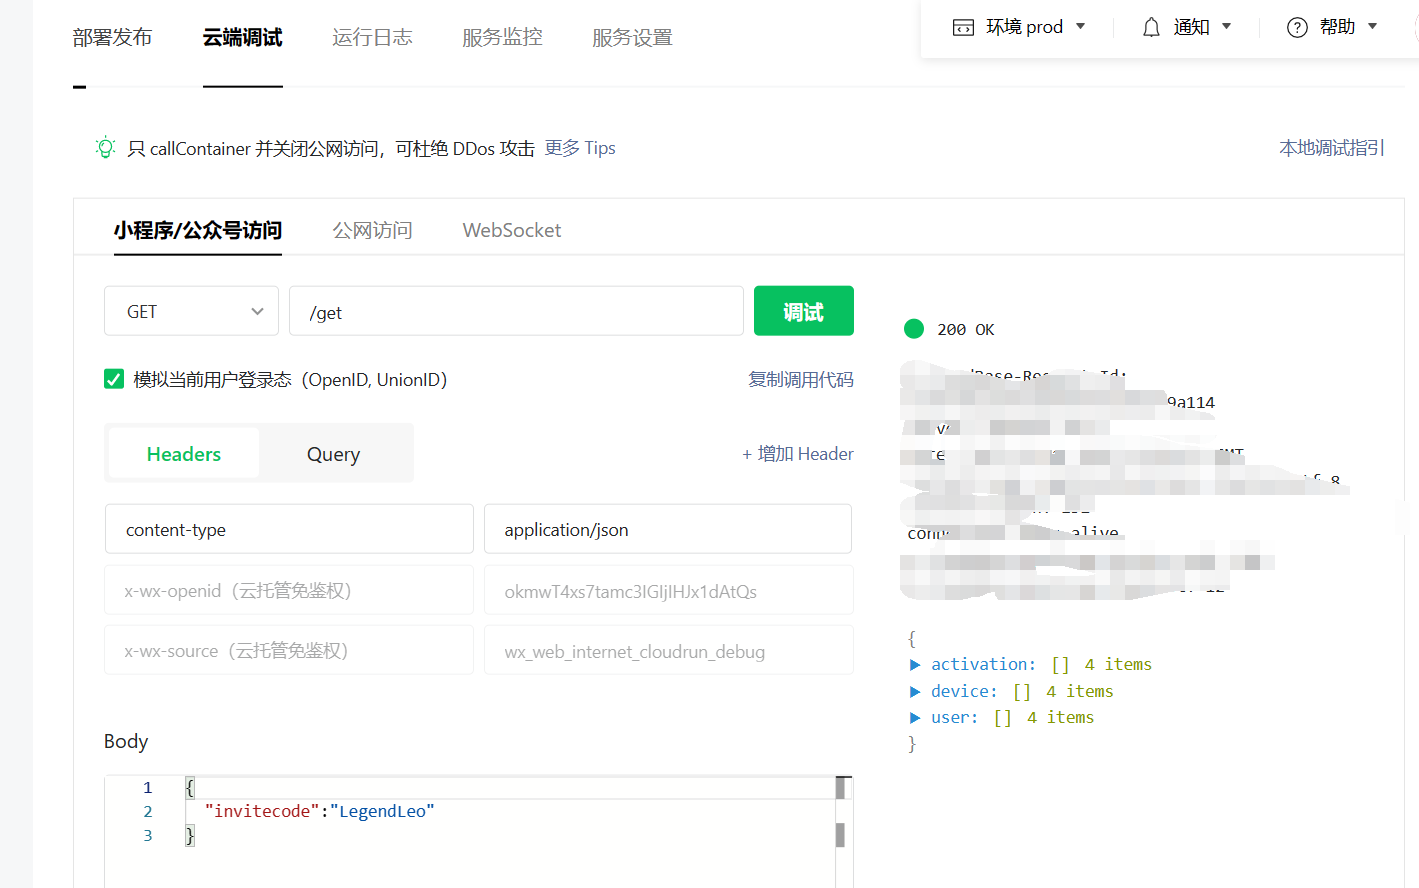Switch to the 部署发布 tab
The image size is (1419, 888).
pyautogui.click(x=112, y=38)
